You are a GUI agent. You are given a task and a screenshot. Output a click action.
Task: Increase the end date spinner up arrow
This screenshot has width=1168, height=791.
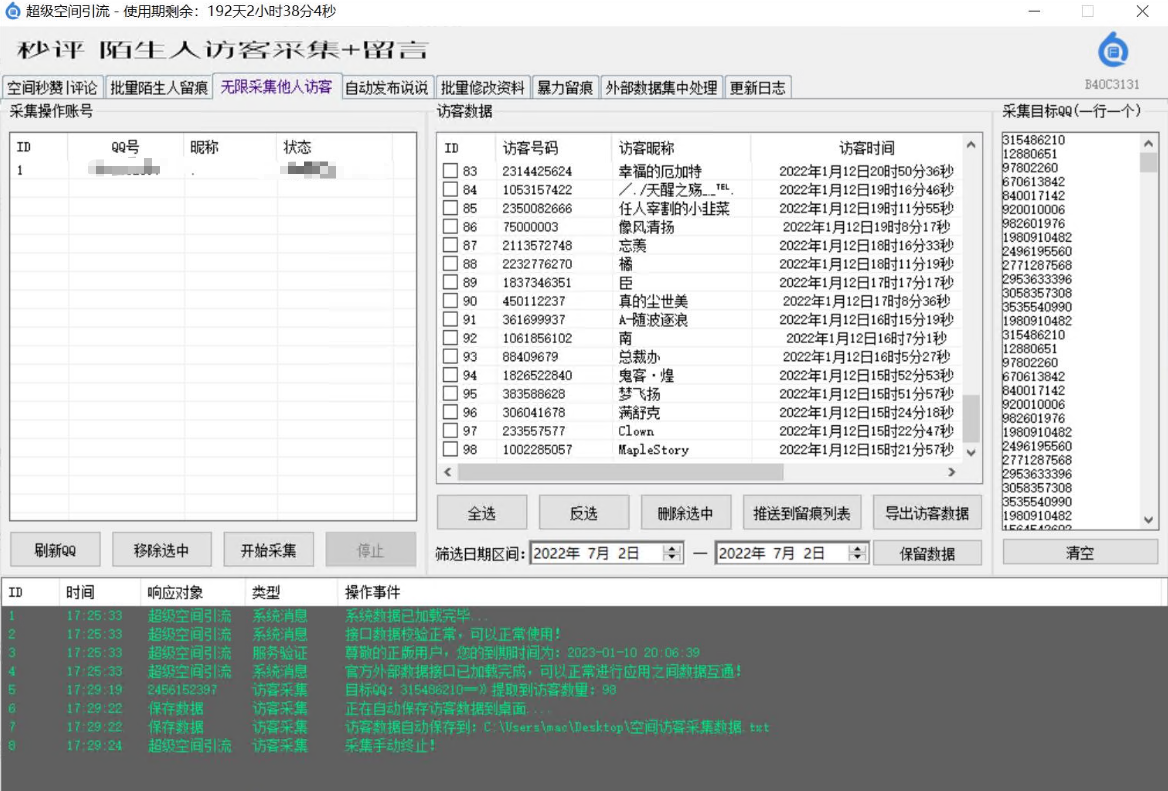click(857, 548)
